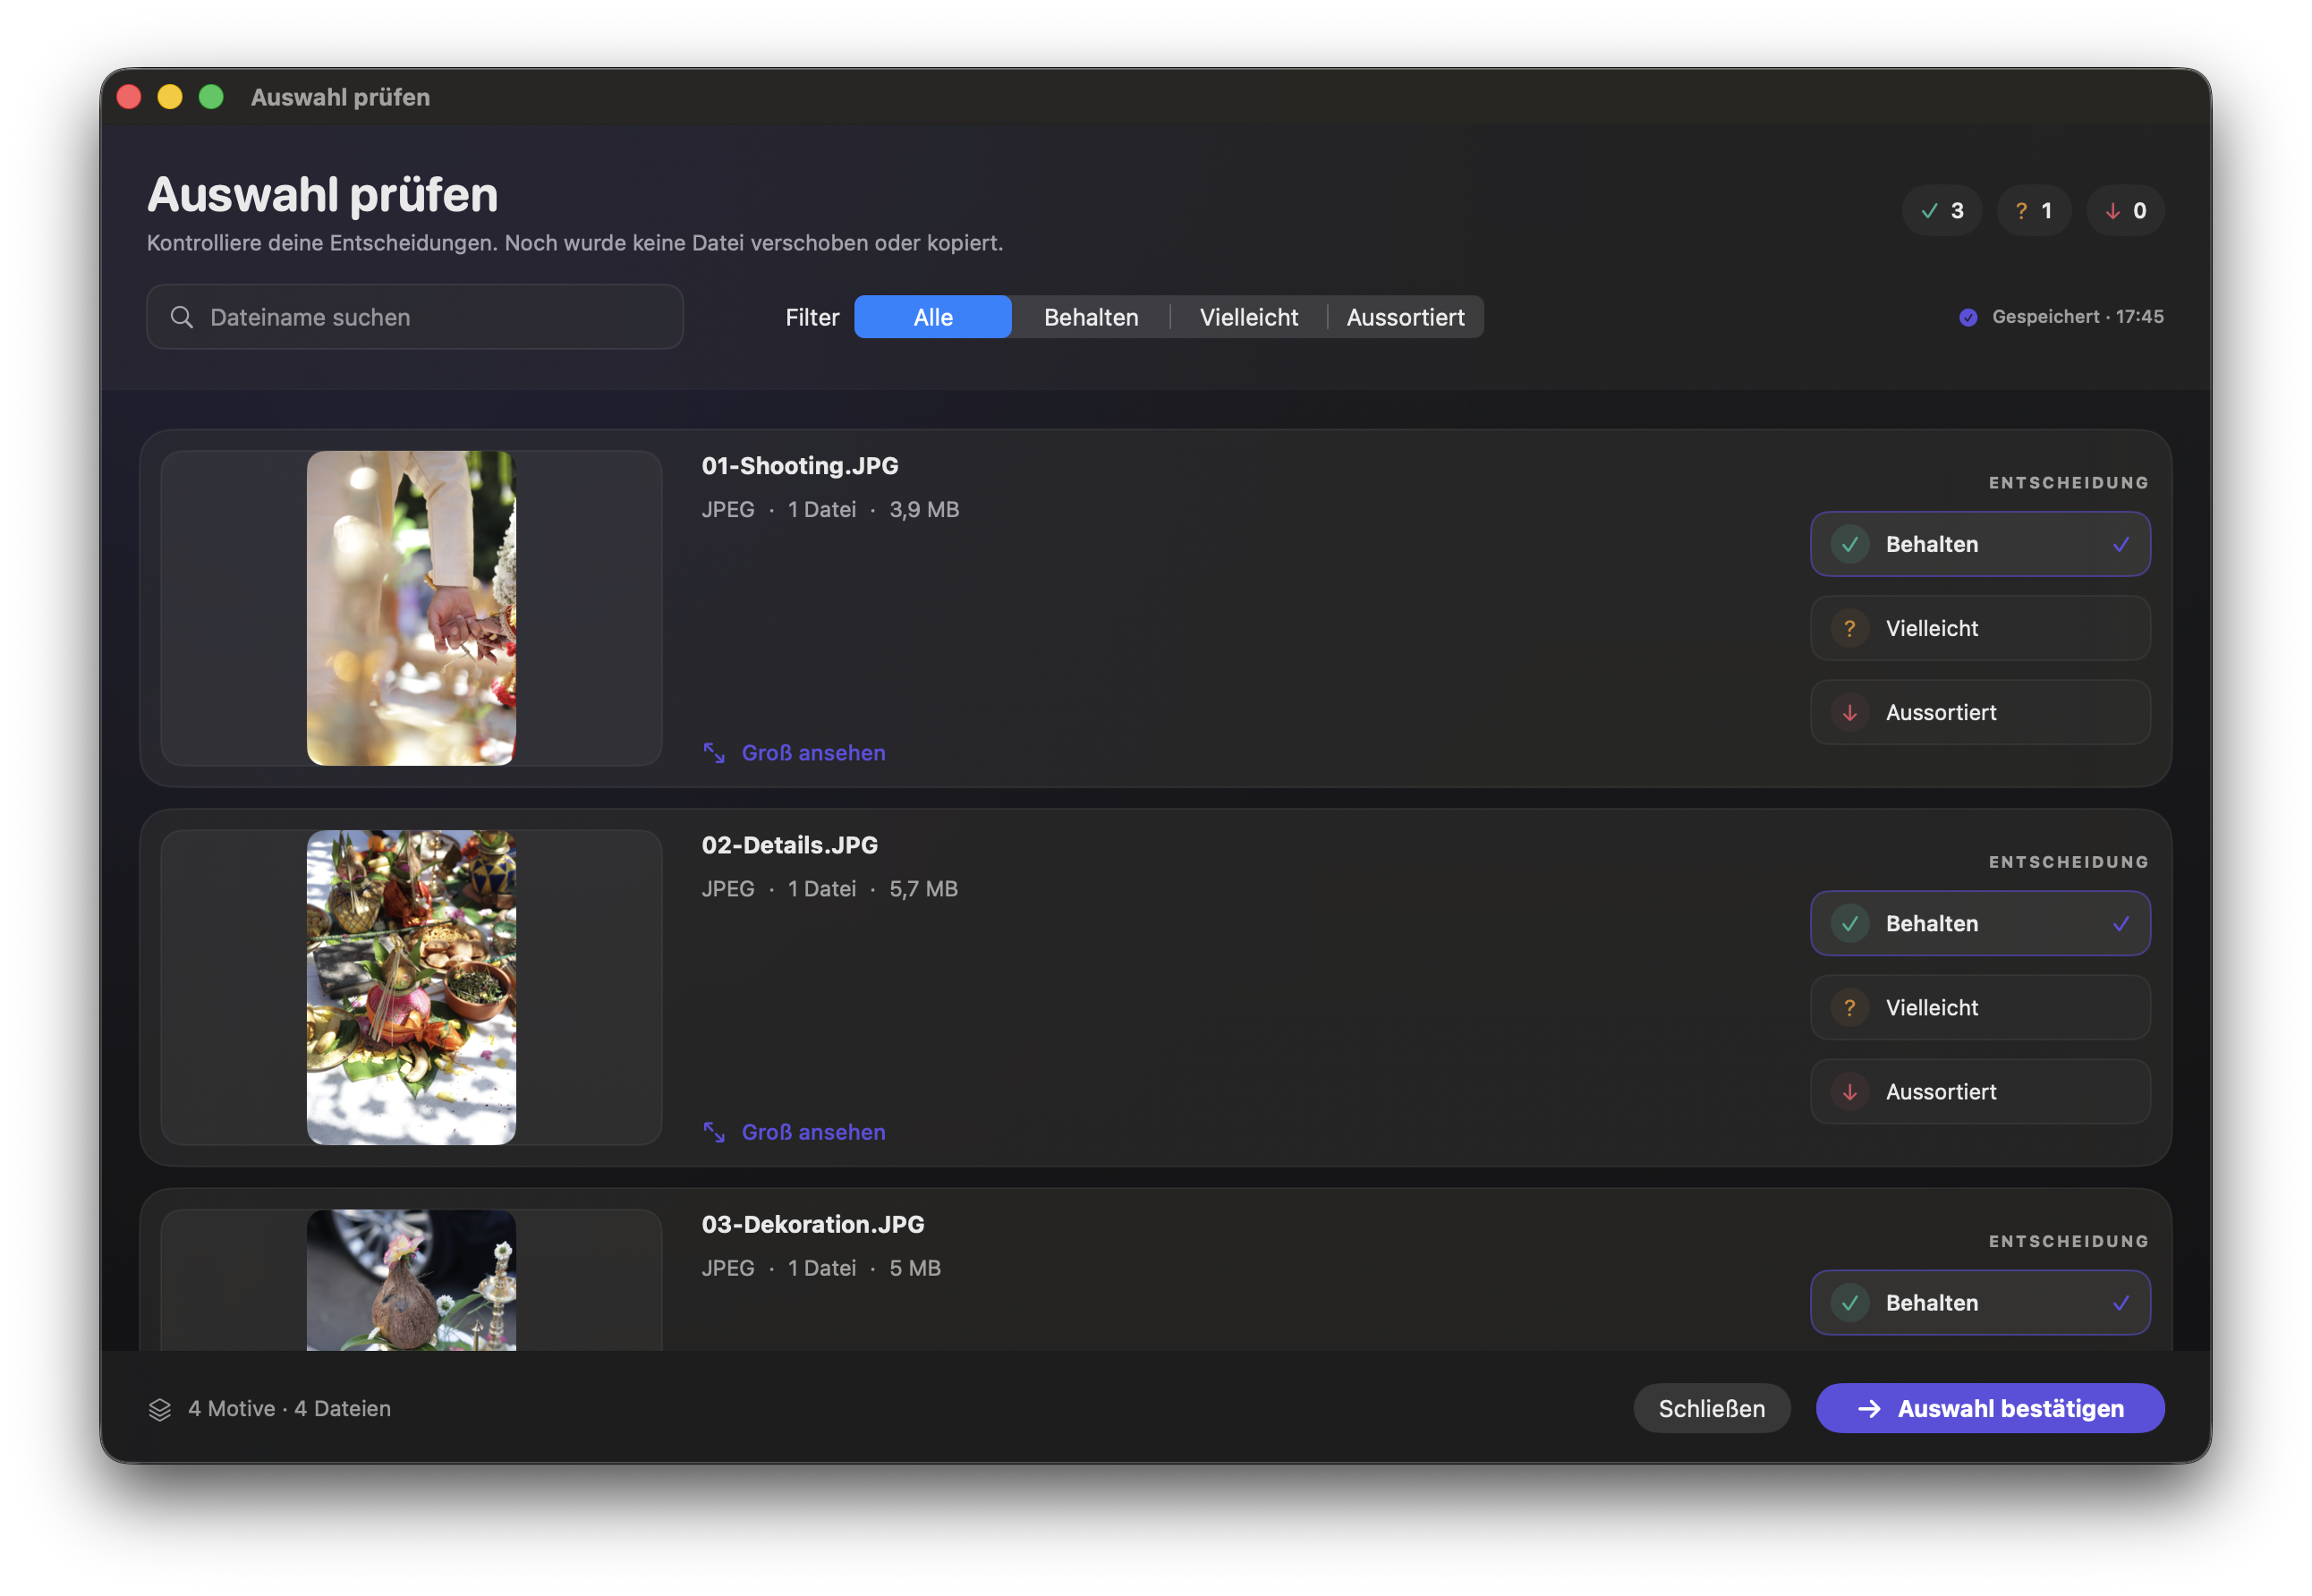This screenshot has height=1596, width=2312.
Task: Open the 03-Dekoration.JPG thumbnail
Action: (x=411, y=1280)
